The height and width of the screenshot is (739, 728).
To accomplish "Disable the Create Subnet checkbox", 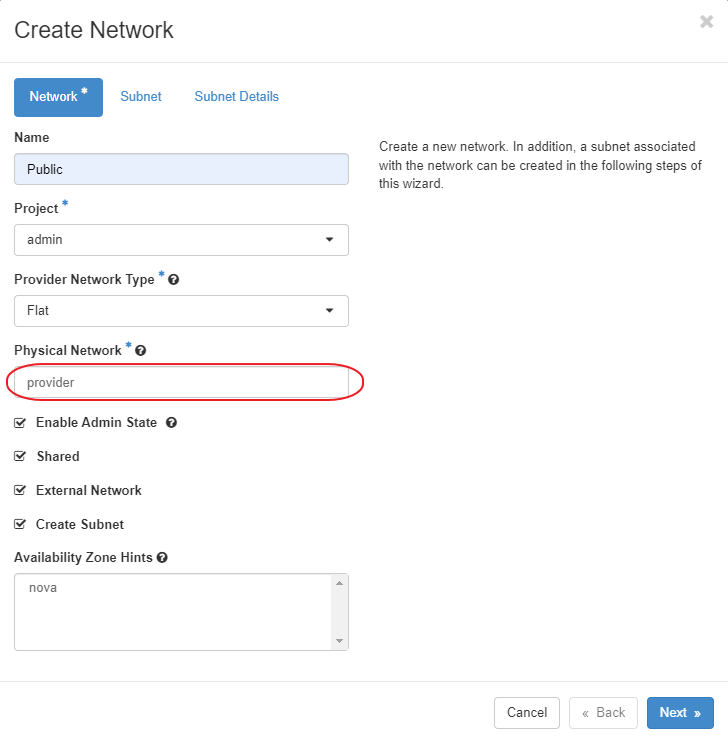I will pyautogui.click(x=20, y=525).
